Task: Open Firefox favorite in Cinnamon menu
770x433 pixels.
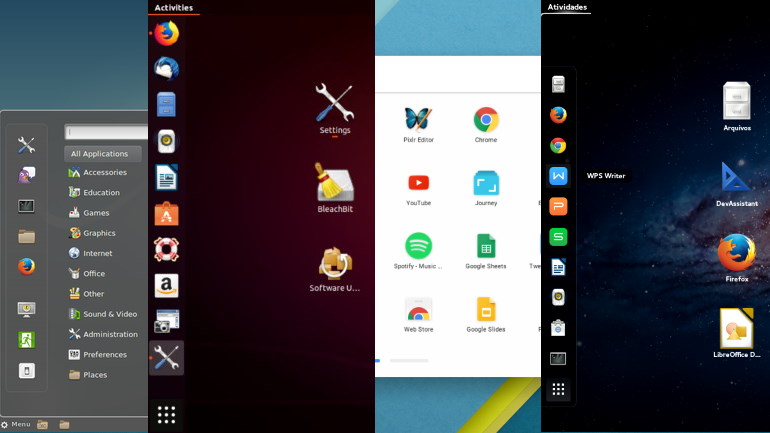Action: click(x=26, y=267)
